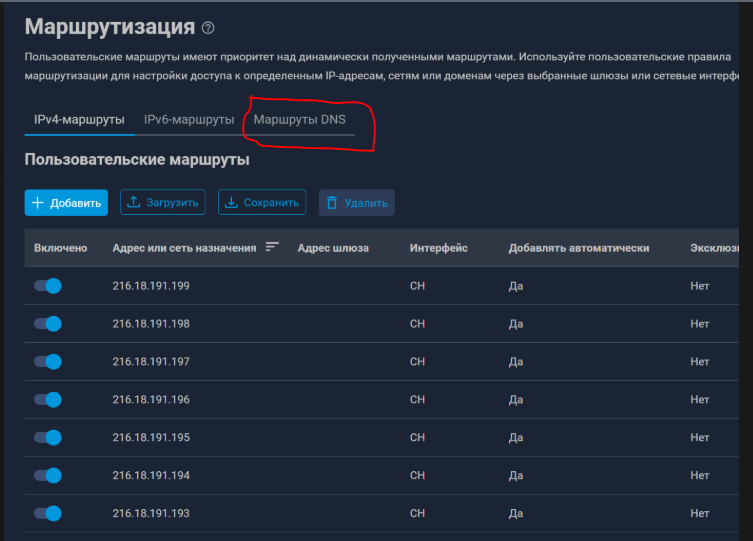Viewport: 753px width, 541px height.
Task: Disable the route 216.18.191.199 toggle
Action: (48, 286)
